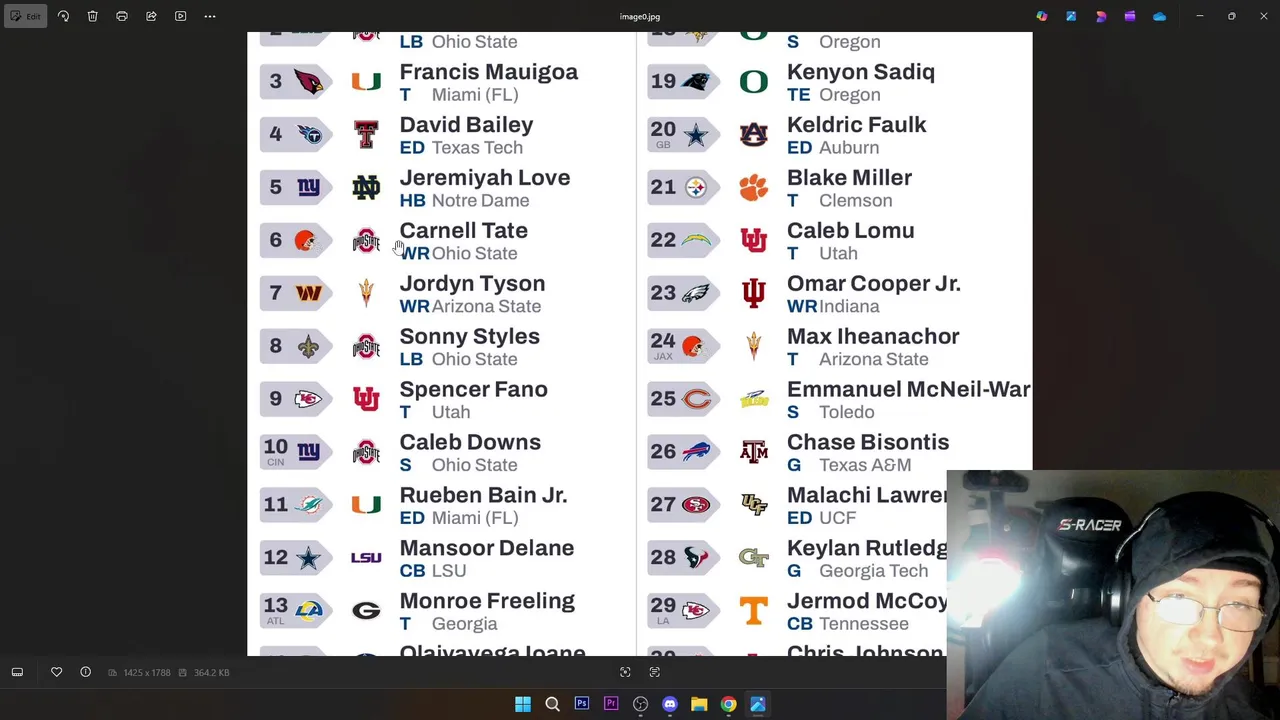The height and width of the screenshot is (720, 1280).
Task: Click the "Texas A&M" school label
Action: pos(865,465)
